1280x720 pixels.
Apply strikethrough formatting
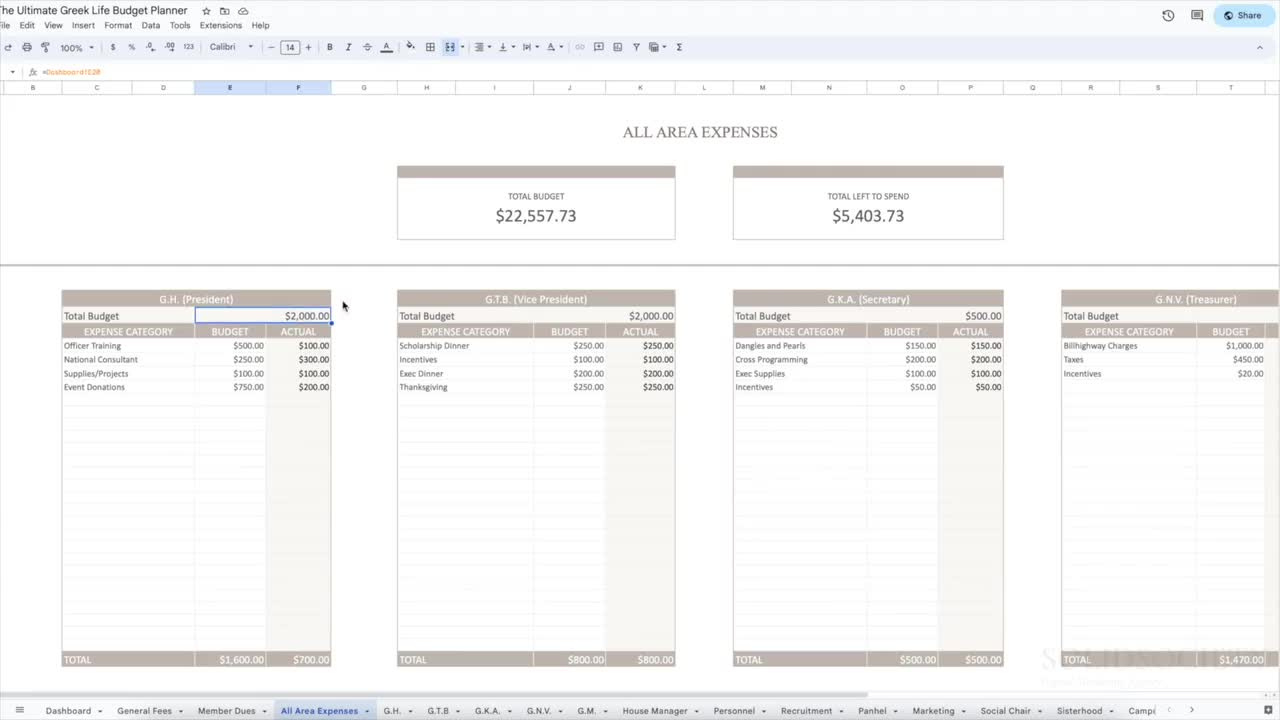pos(367,47)
